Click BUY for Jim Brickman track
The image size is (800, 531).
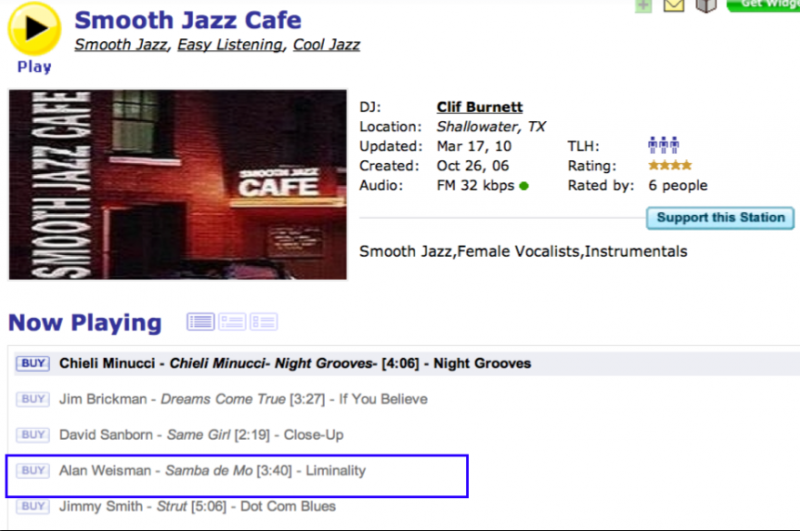(33, 399)
